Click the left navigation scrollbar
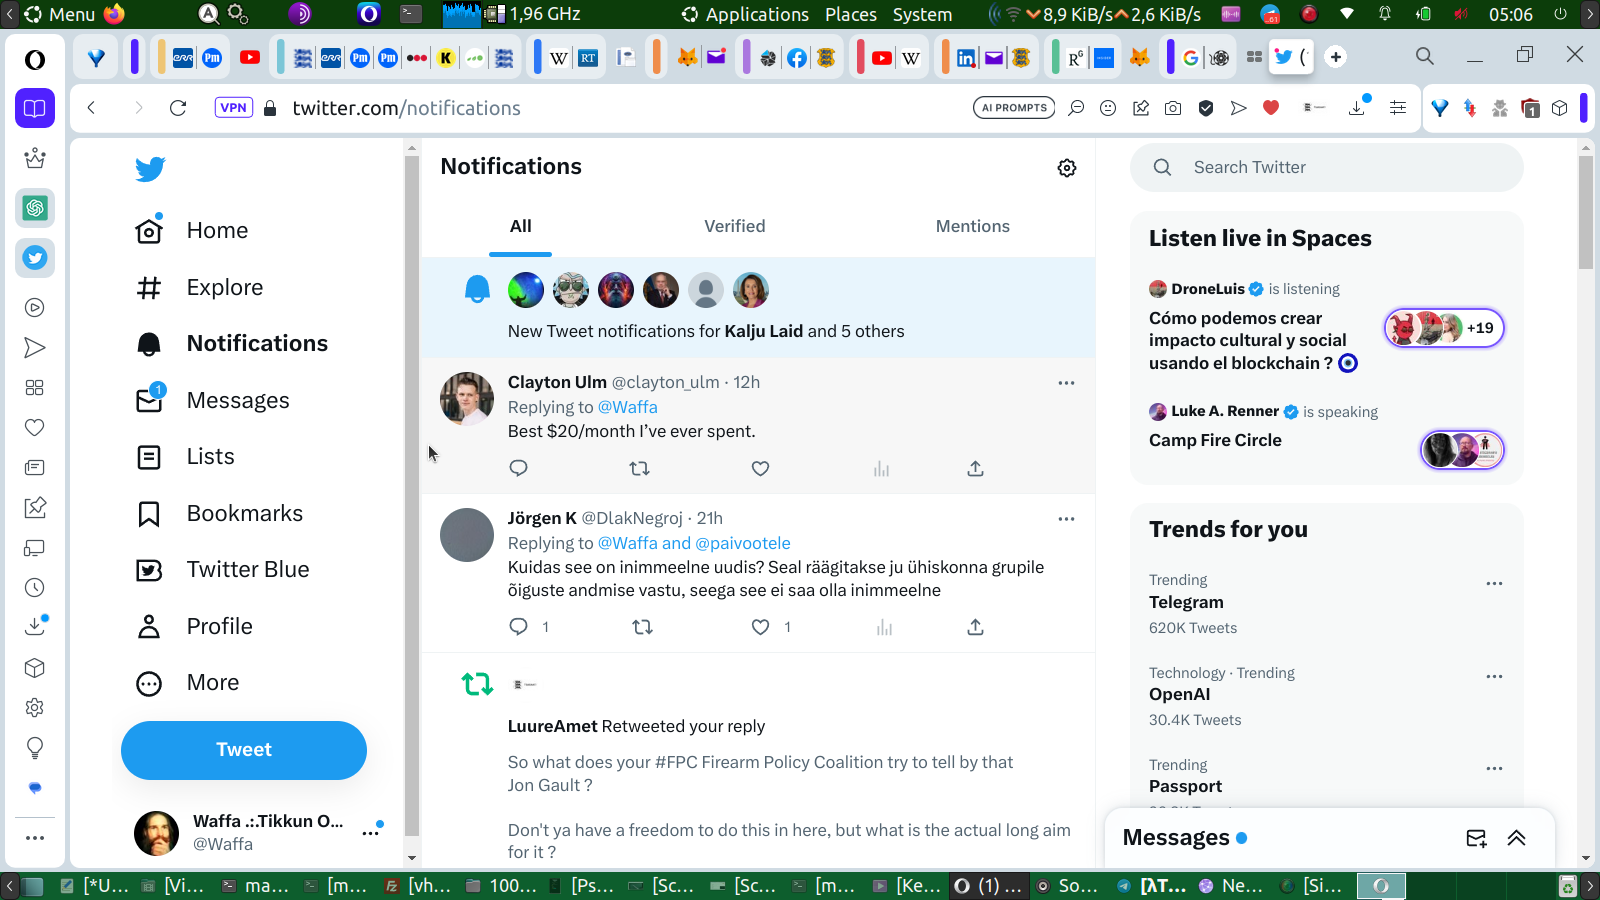The height and width of the screenshot is (900, 1600). pos(411,495)
